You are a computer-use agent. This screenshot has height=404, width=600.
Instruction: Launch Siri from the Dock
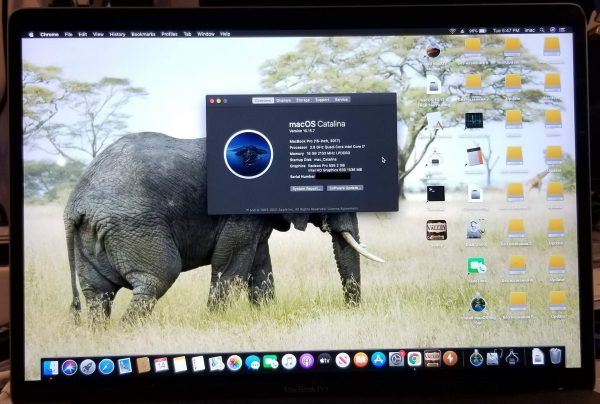[x=70, y=367]
